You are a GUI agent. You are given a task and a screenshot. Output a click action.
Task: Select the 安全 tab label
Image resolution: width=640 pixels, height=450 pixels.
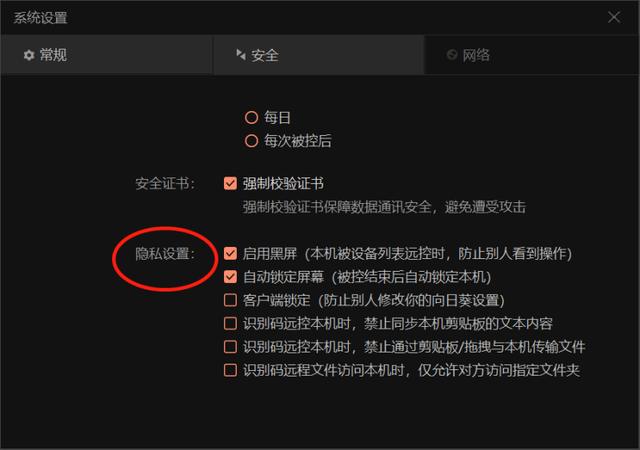pyautogui.click(x=265, y=55)
